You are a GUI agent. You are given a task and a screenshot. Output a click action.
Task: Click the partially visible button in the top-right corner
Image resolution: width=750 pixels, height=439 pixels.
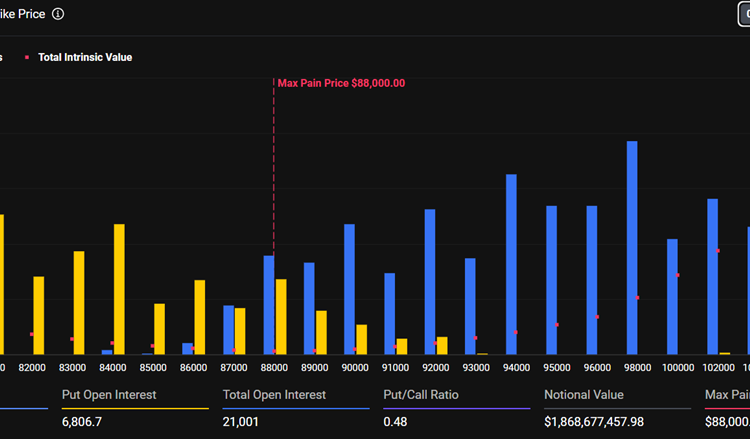click(x=742, y=14)
